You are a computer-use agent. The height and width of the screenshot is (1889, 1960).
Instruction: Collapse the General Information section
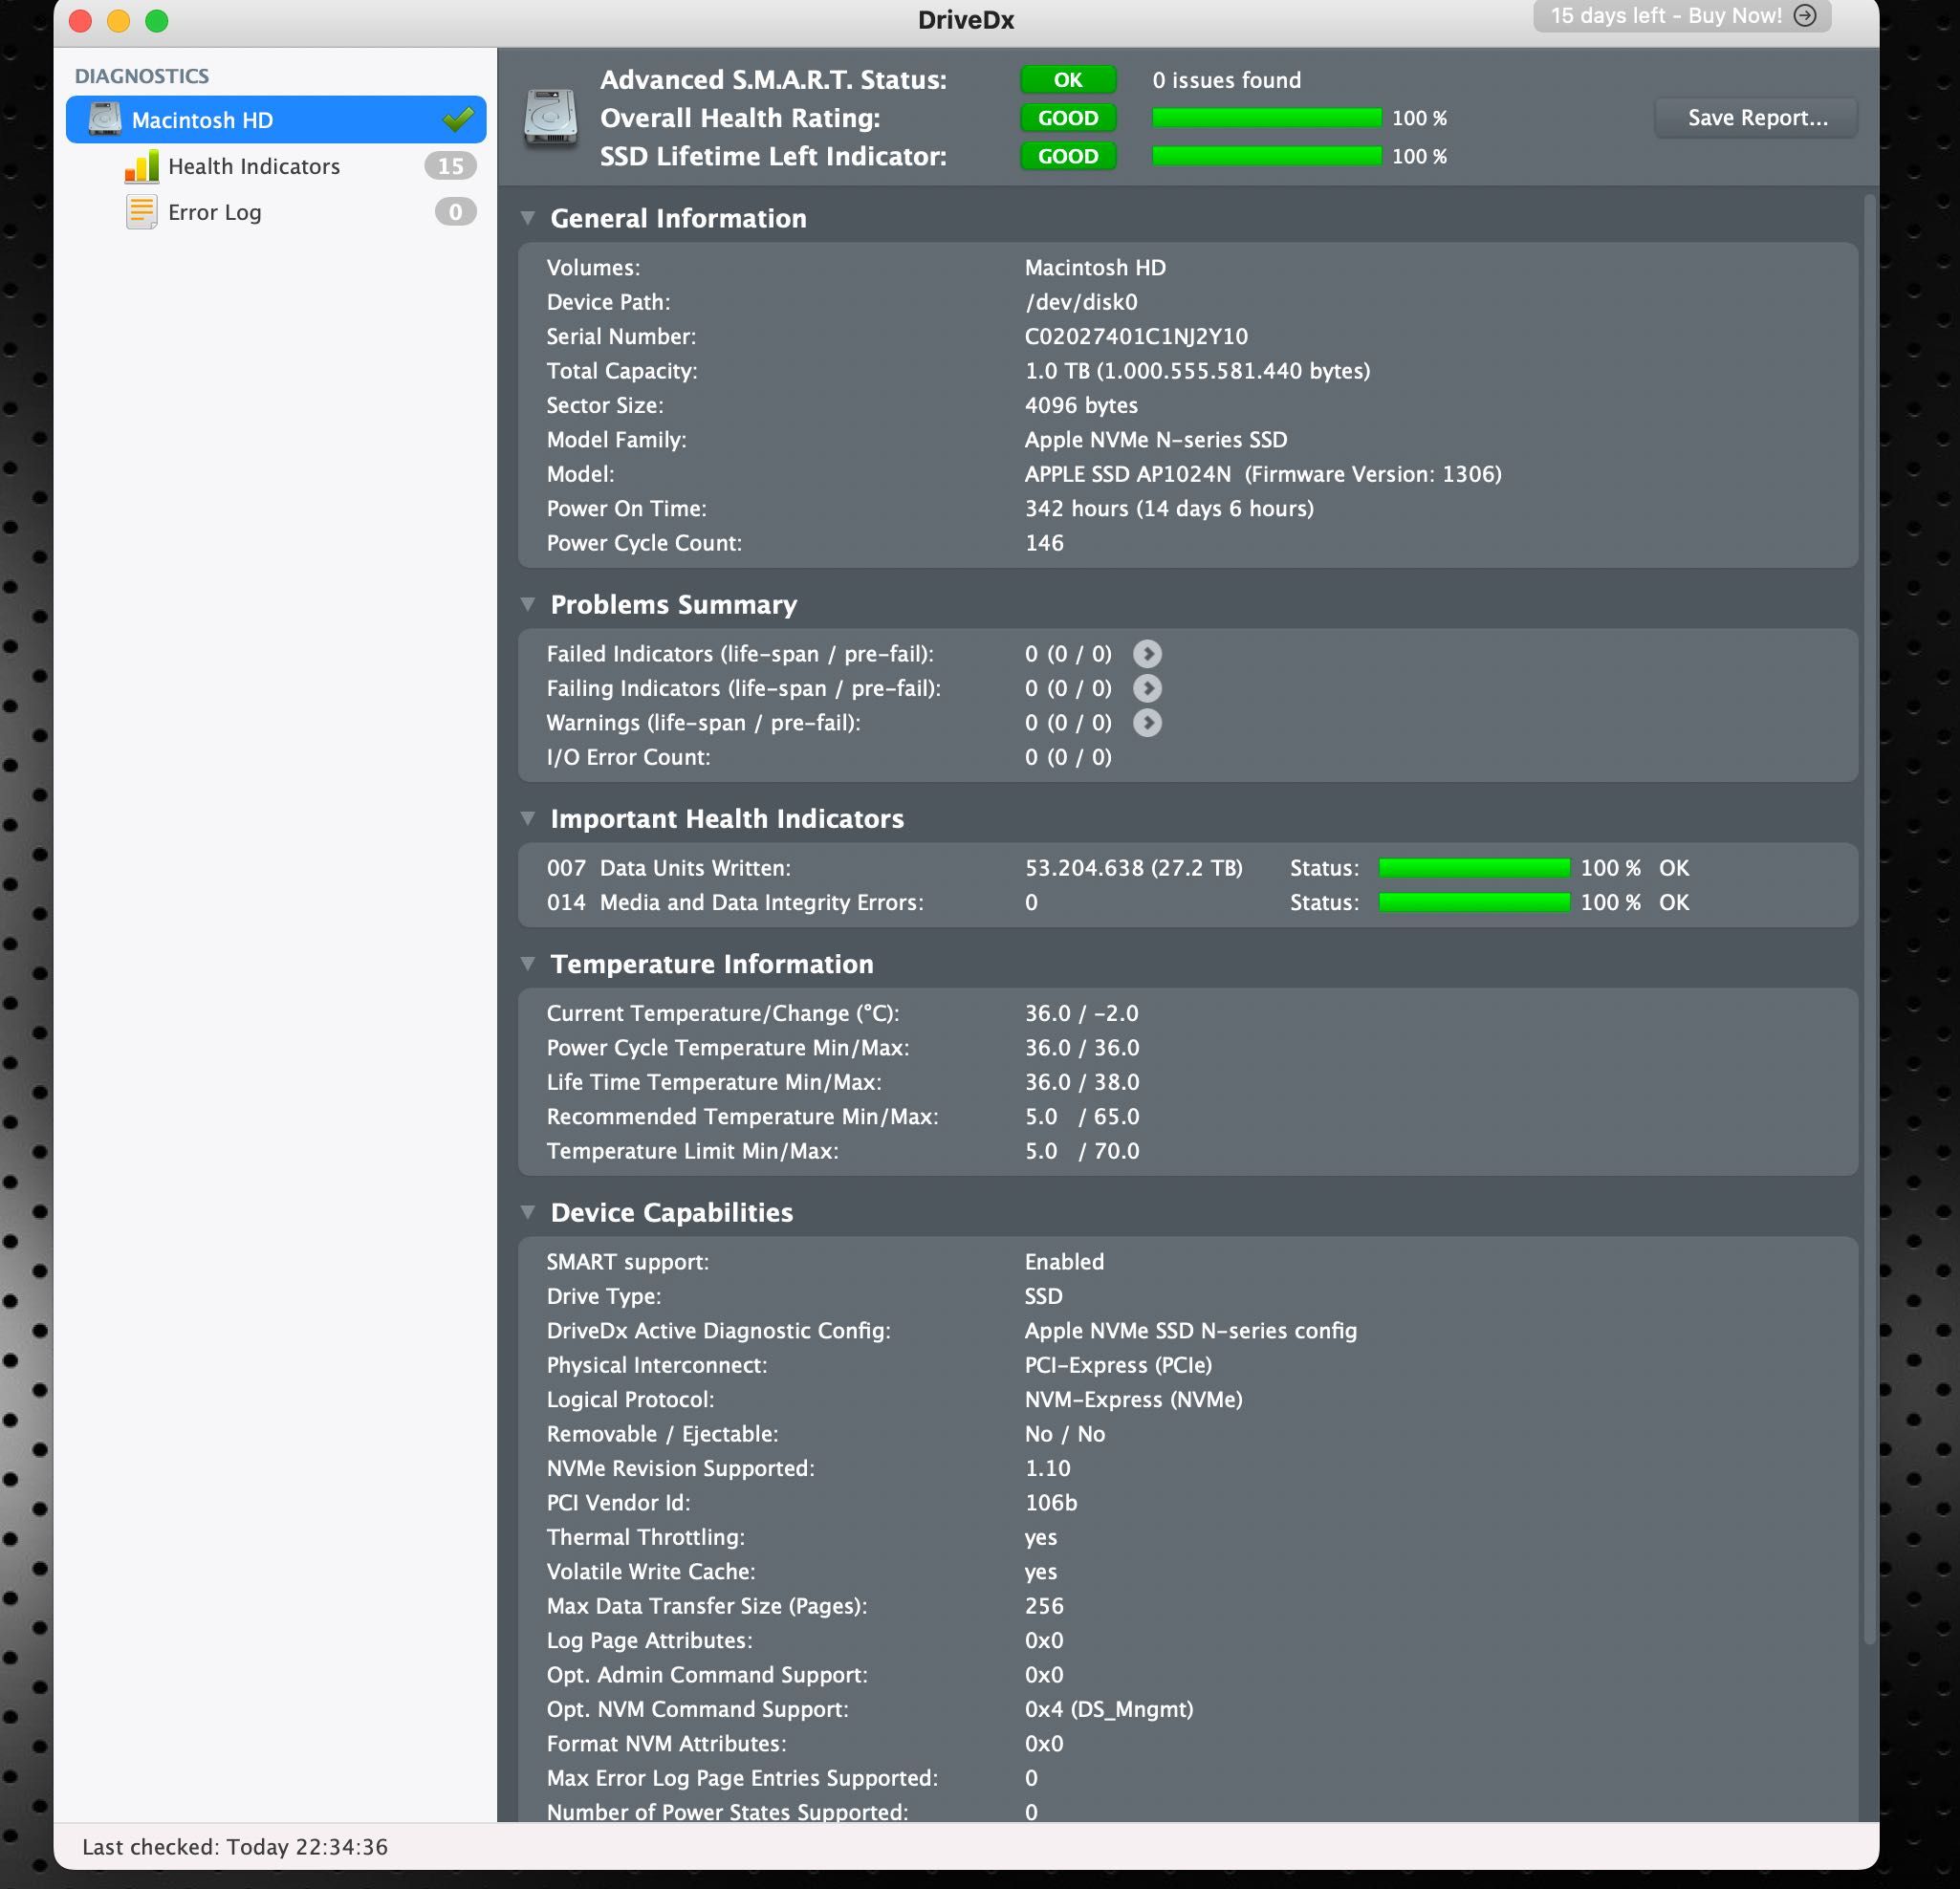point(528,218)
